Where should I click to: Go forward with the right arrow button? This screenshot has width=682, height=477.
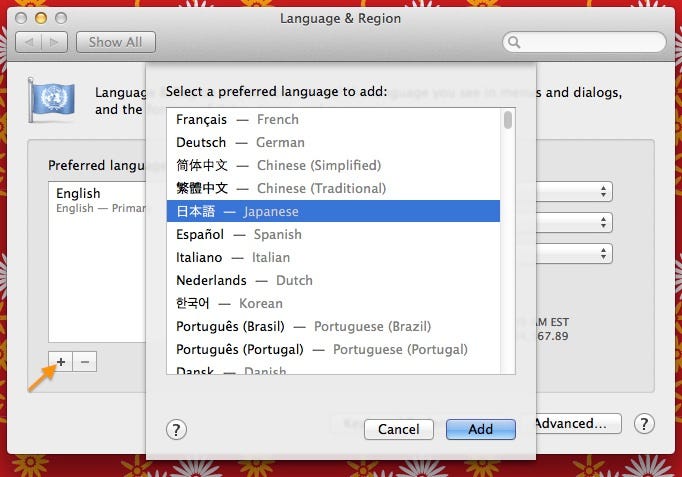click(54, 42)
